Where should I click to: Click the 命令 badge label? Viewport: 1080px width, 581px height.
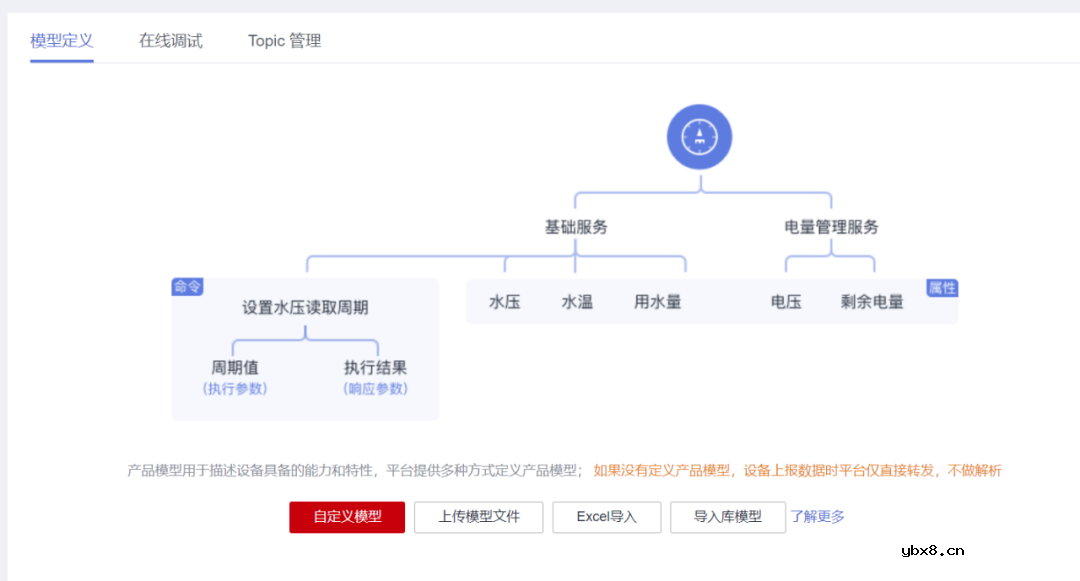(187, 285)
